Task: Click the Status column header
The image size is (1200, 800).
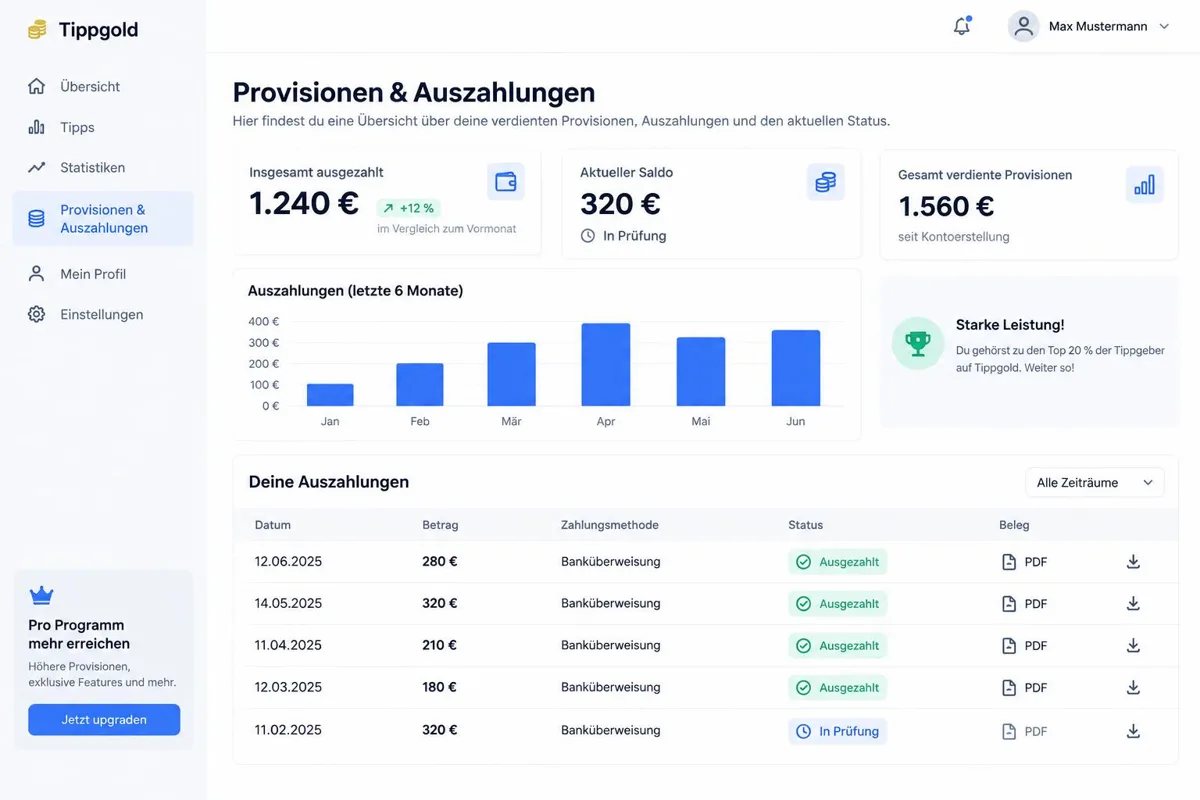Action: pos(806,525)
